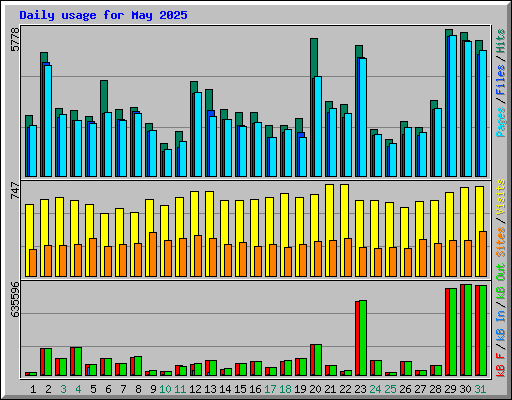
Task: Click day label 8 on the x-axis
Action: [x=138, y=389]
